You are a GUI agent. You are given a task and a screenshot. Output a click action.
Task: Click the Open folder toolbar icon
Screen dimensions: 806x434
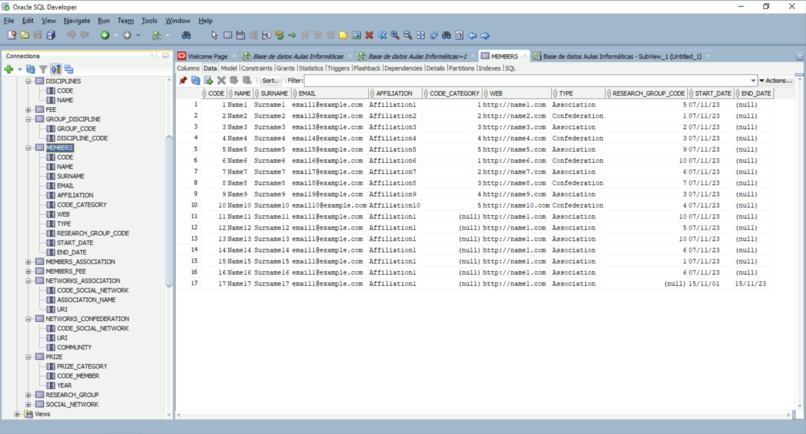[24, 35]
